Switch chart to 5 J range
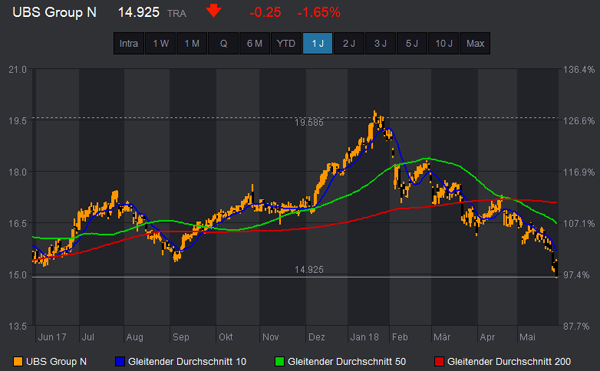 [x=412, y=44]
